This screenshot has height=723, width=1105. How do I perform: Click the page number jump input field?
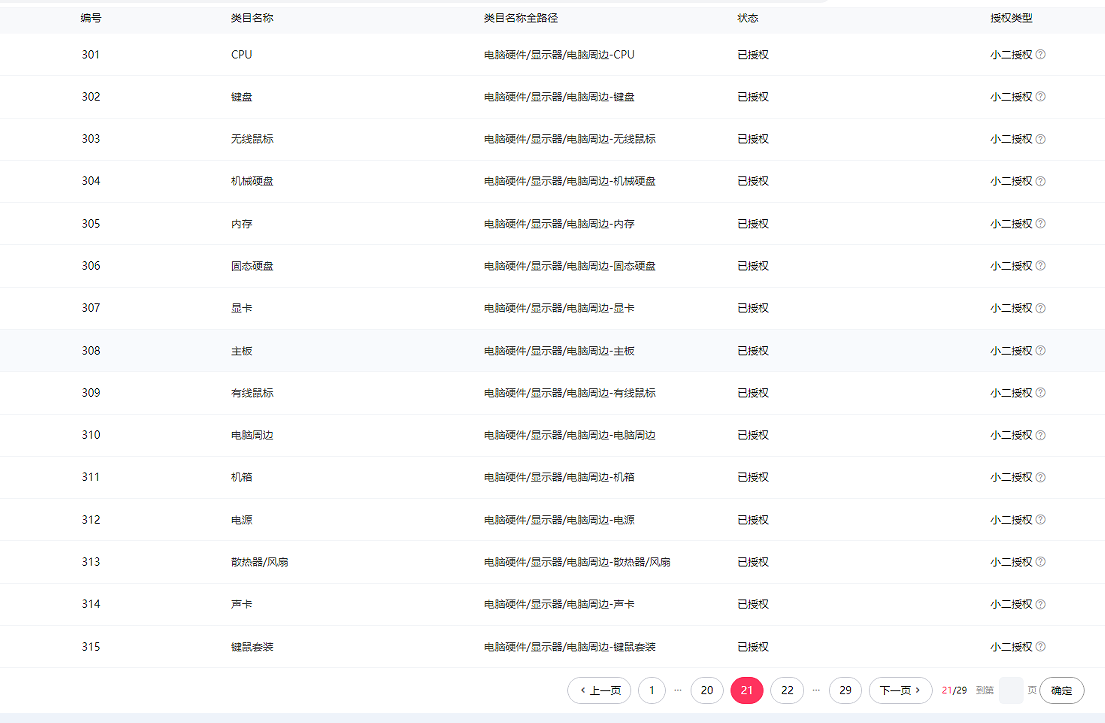[x=1010, y=690]
